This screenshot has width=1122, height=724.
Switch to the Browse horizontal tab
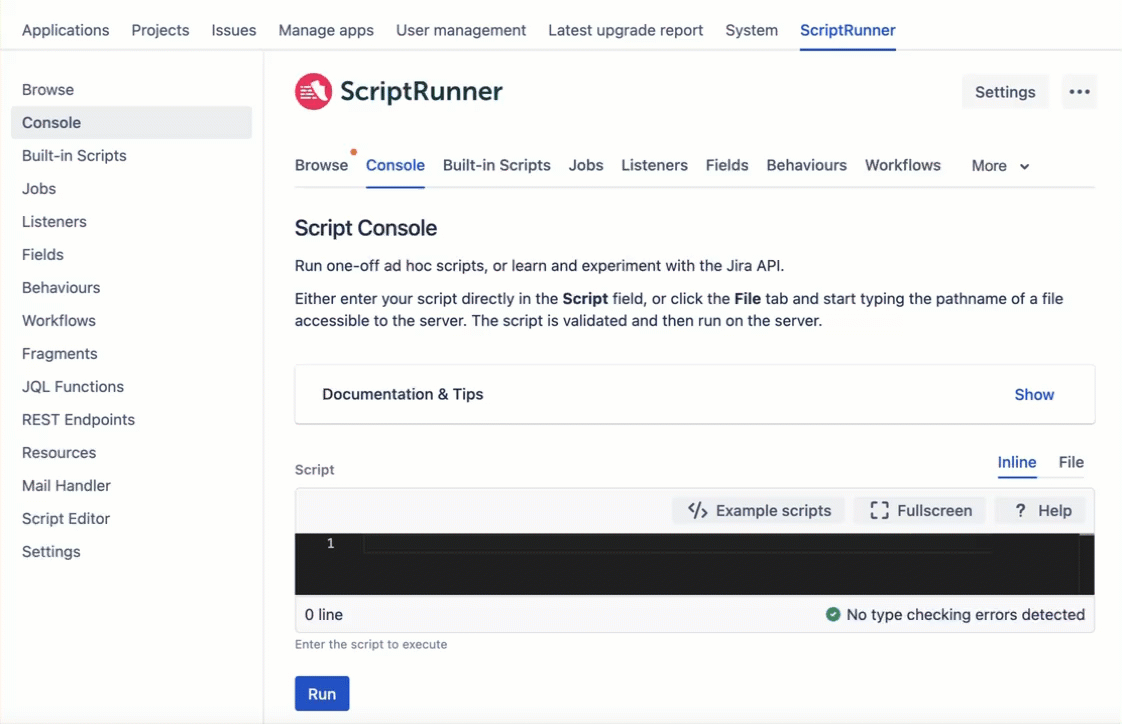(321, 165)
